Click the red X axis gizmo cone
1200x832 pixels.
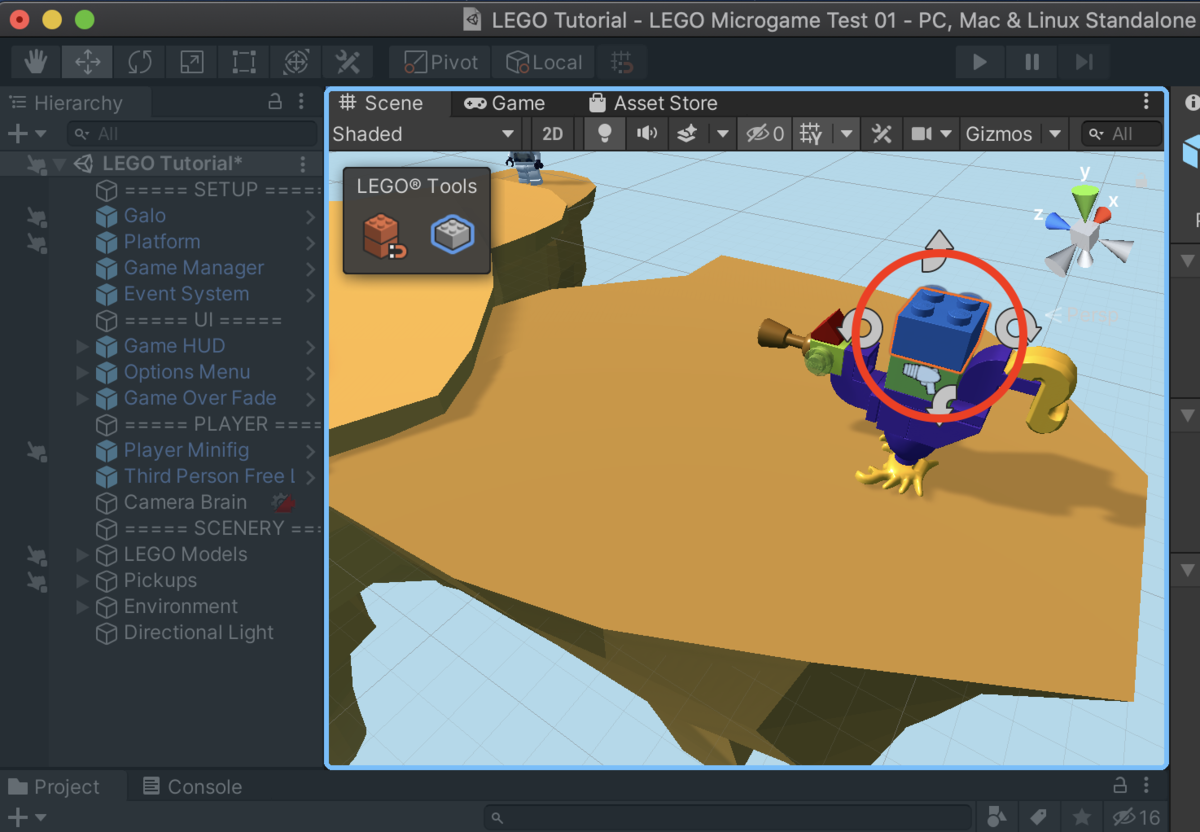[1101, 215]
